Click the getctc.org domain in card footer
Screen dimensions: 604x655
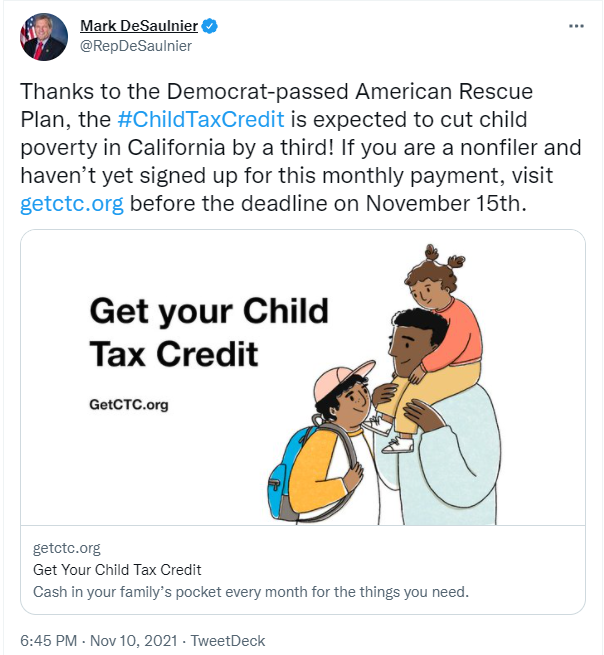click(x=67, y=548)
